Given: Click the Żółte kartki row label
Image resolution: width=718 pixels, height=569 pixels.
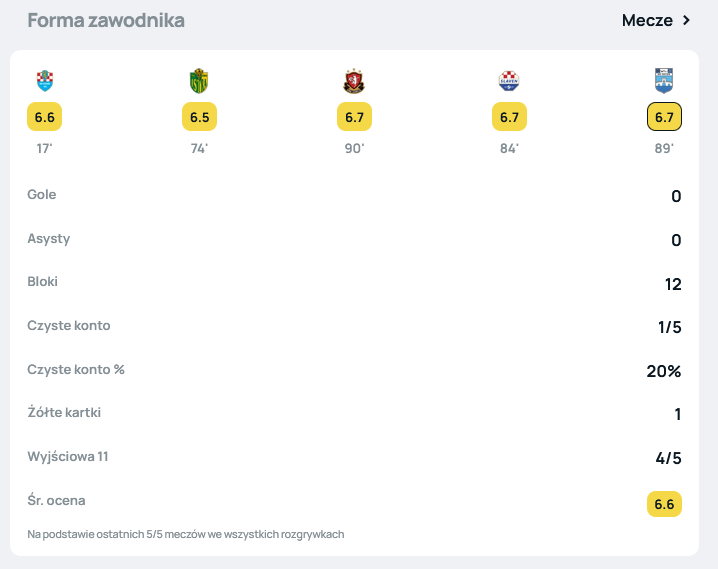Looking at the screenshot, I should pos(64,412).
